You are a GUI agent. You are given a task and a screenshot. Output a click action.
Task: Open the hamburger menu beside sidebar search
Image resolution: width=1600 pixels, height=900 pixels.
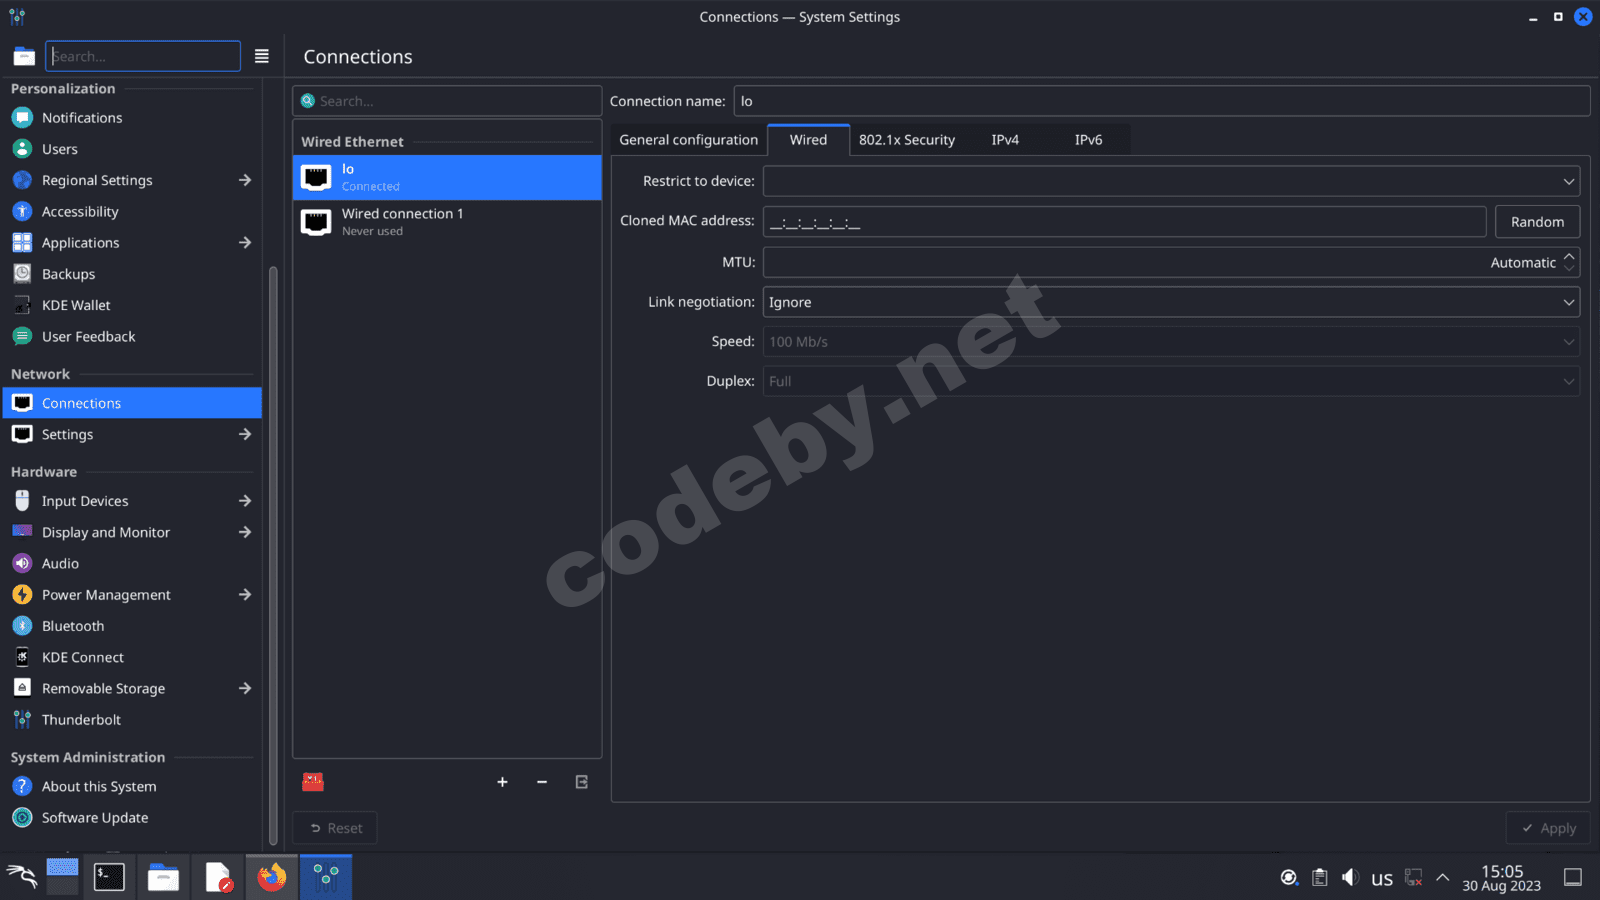coord(262,56)
